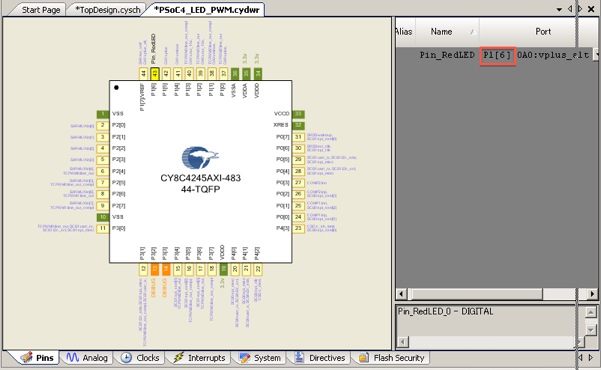
Task: Select the orange DEBUG pin 13
Action: 154,270
